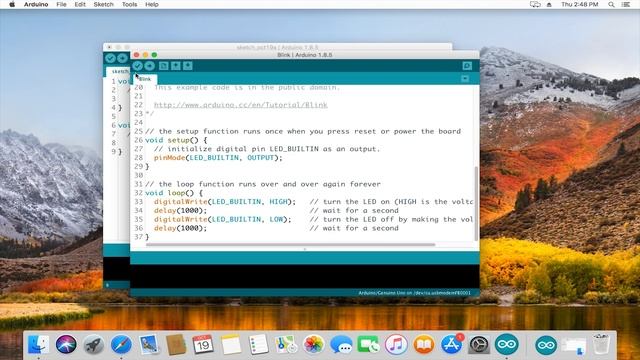This screenshot has height=360, width=640.
Task: Click Upload in the background sketch window
Action: click(x=122, y=58)
